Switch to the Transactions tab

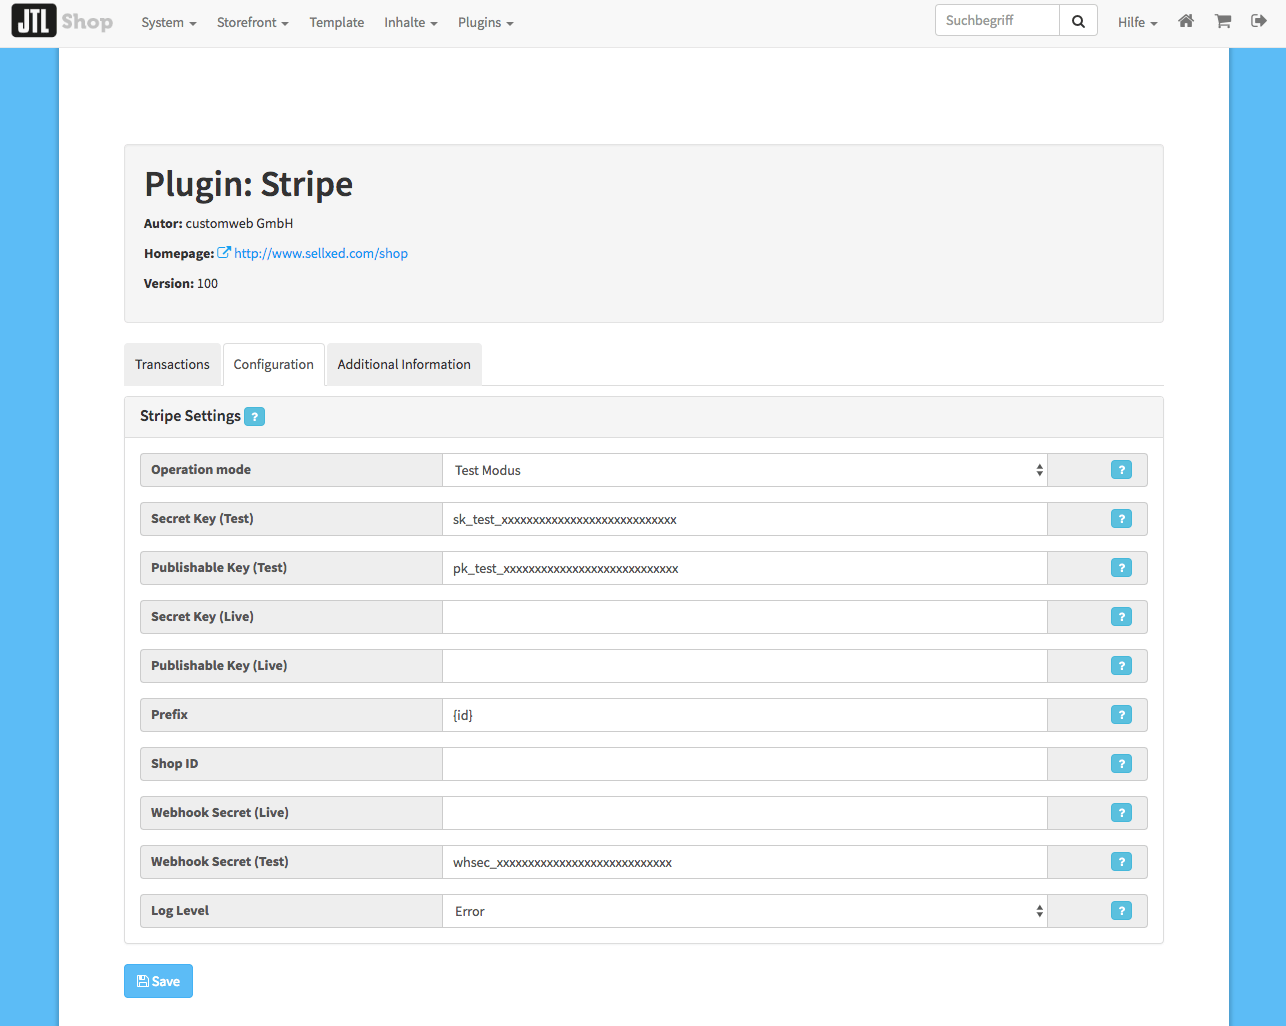pyautogui.click(x=172, y=365)
